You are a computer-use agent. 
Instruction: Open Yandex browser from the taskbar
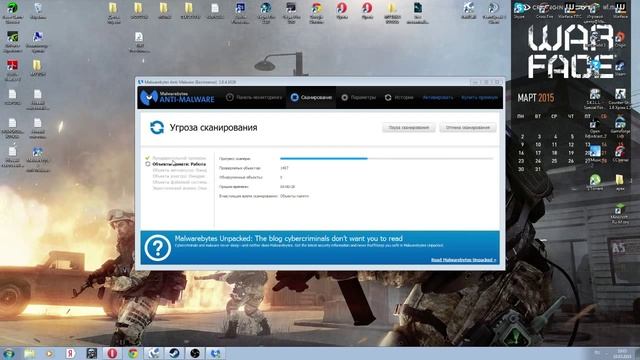point(71,353)
